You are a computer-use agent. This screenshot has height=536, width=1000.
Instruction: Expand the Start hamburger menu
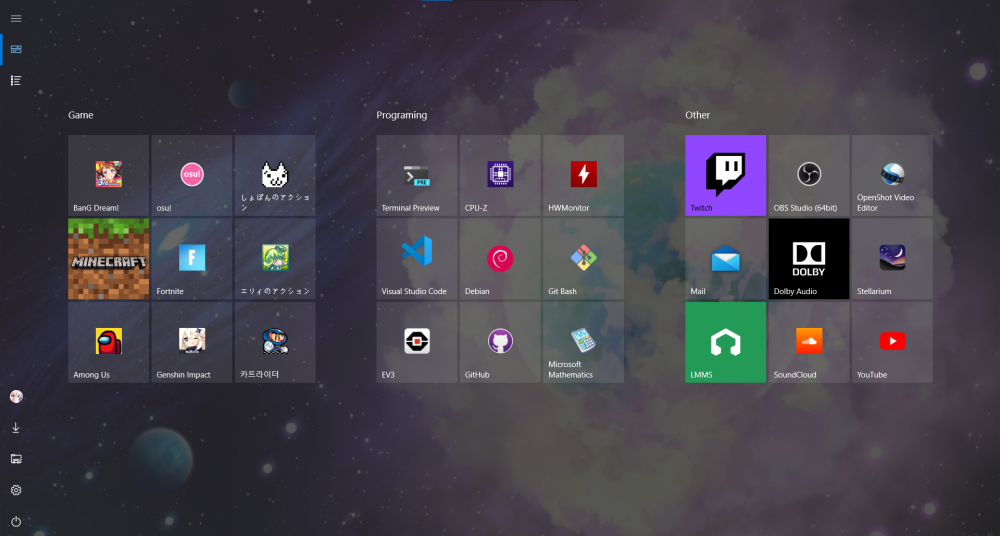(x=16, y=19)
